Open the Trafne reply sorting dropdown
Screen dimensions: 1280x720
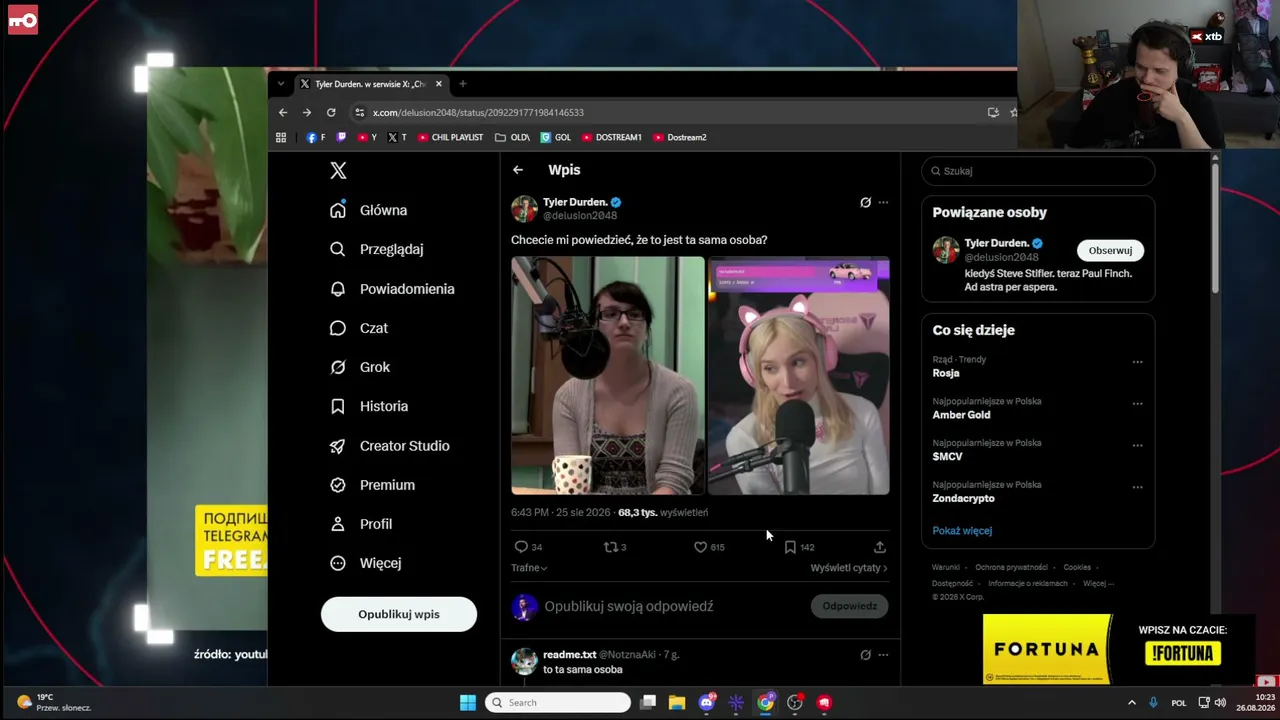(529, 568)
